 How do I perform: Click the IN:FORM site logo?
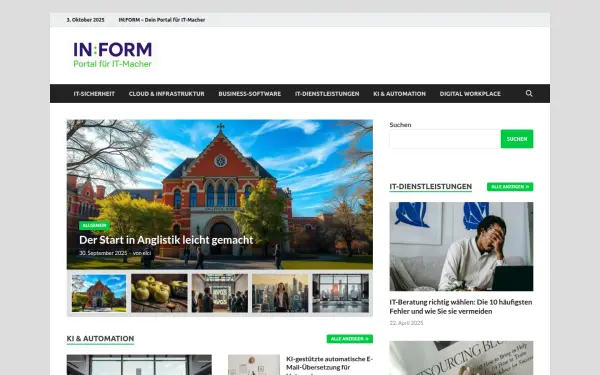coord(112,55)
